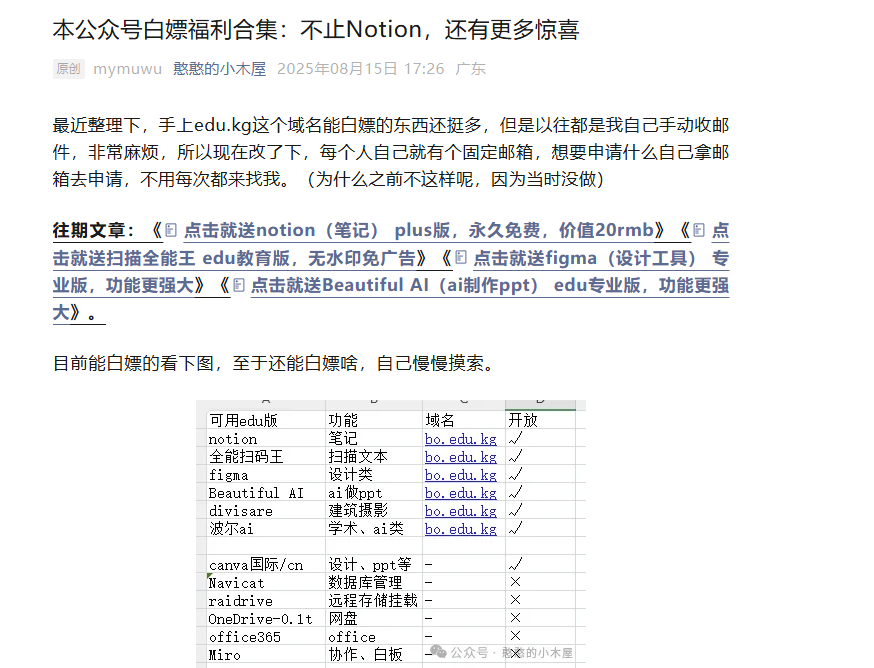Click bo.edu.kg link in 波尔ai row
Image resolution: width=874 pixels, height=668 pixels.
460,529
